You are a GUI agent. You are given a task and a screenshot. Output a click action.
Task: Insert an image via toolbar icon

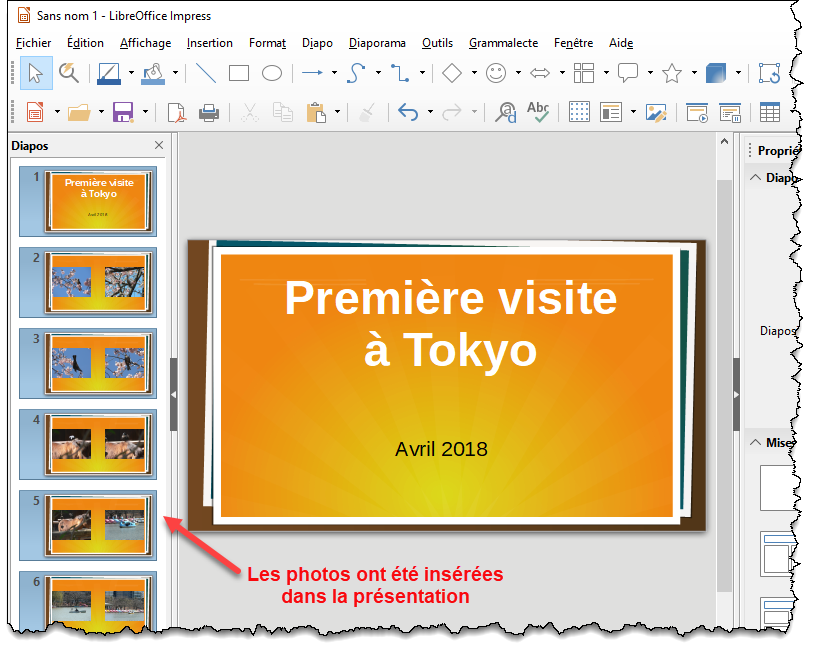pos(655,112)
